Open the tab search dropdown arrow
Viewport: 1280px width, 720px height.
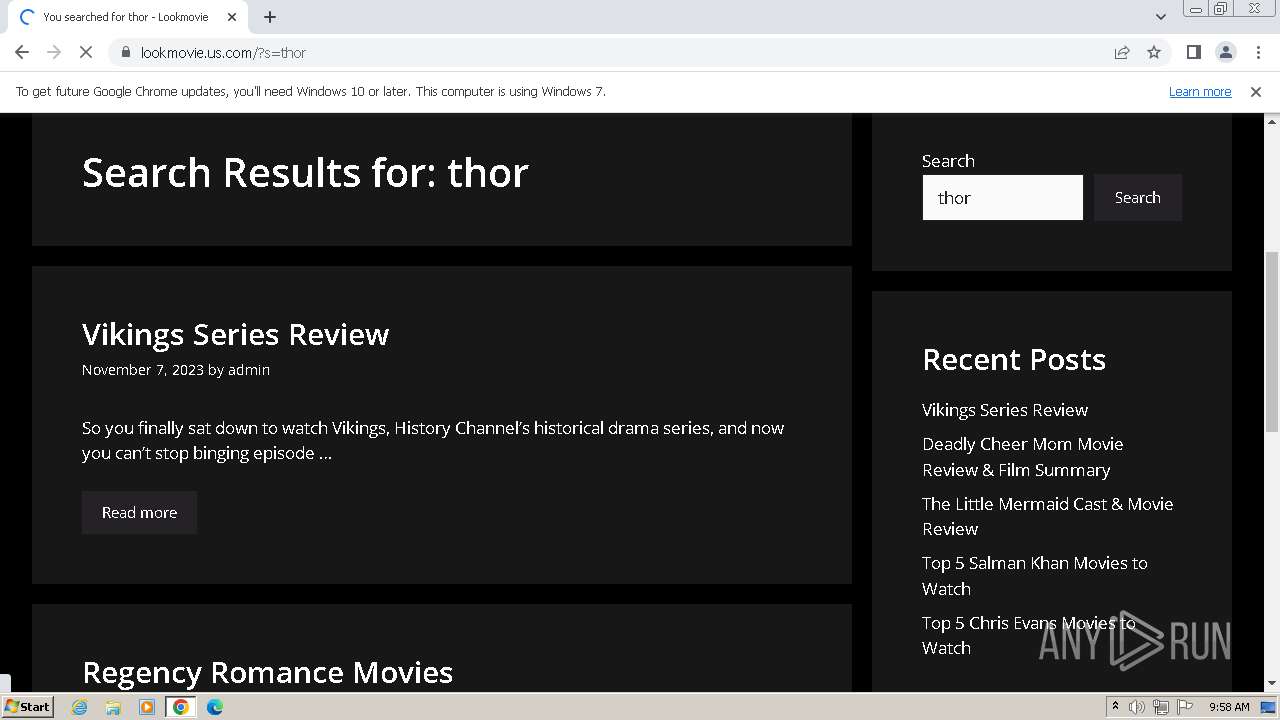1160,17
